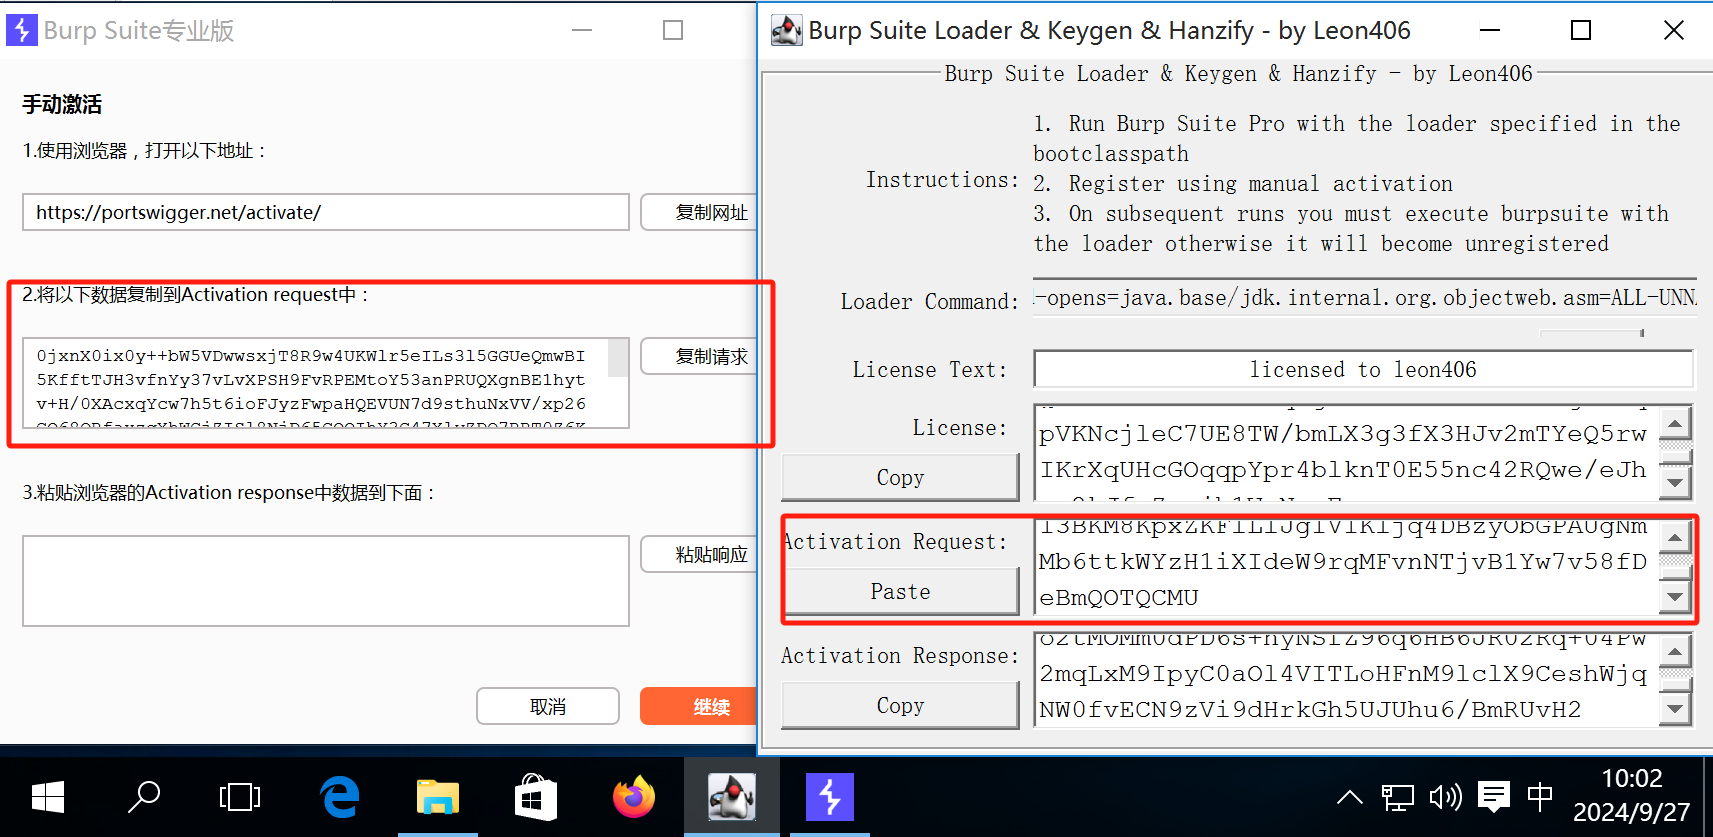Click the portswigger activate URL field
Screen dimensions: 1713x837
[x=326, y=212]
